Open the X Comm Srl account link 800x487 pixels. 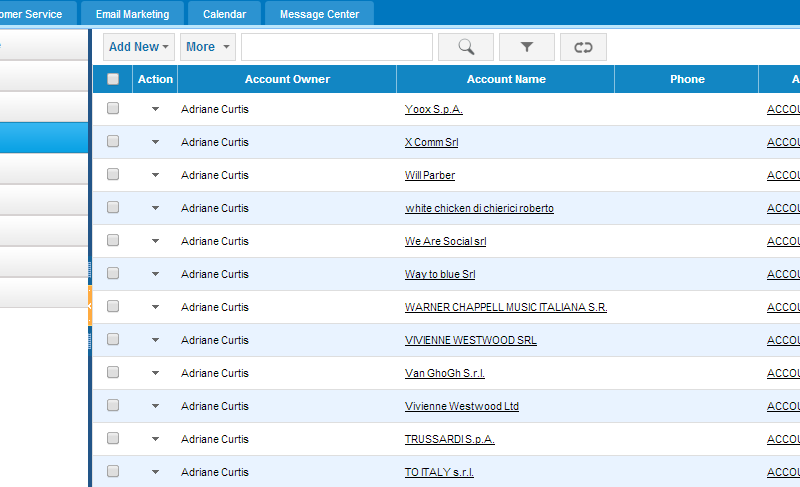[432, 142]
